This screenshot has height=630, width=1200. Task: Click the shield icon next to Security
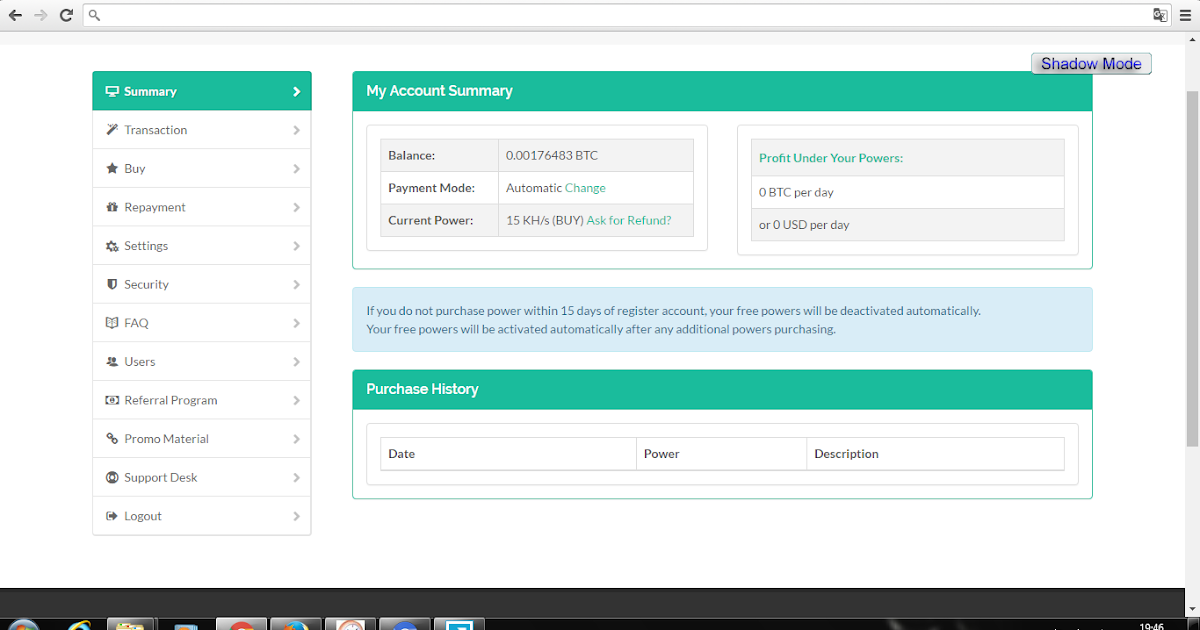tap(112, 284)
